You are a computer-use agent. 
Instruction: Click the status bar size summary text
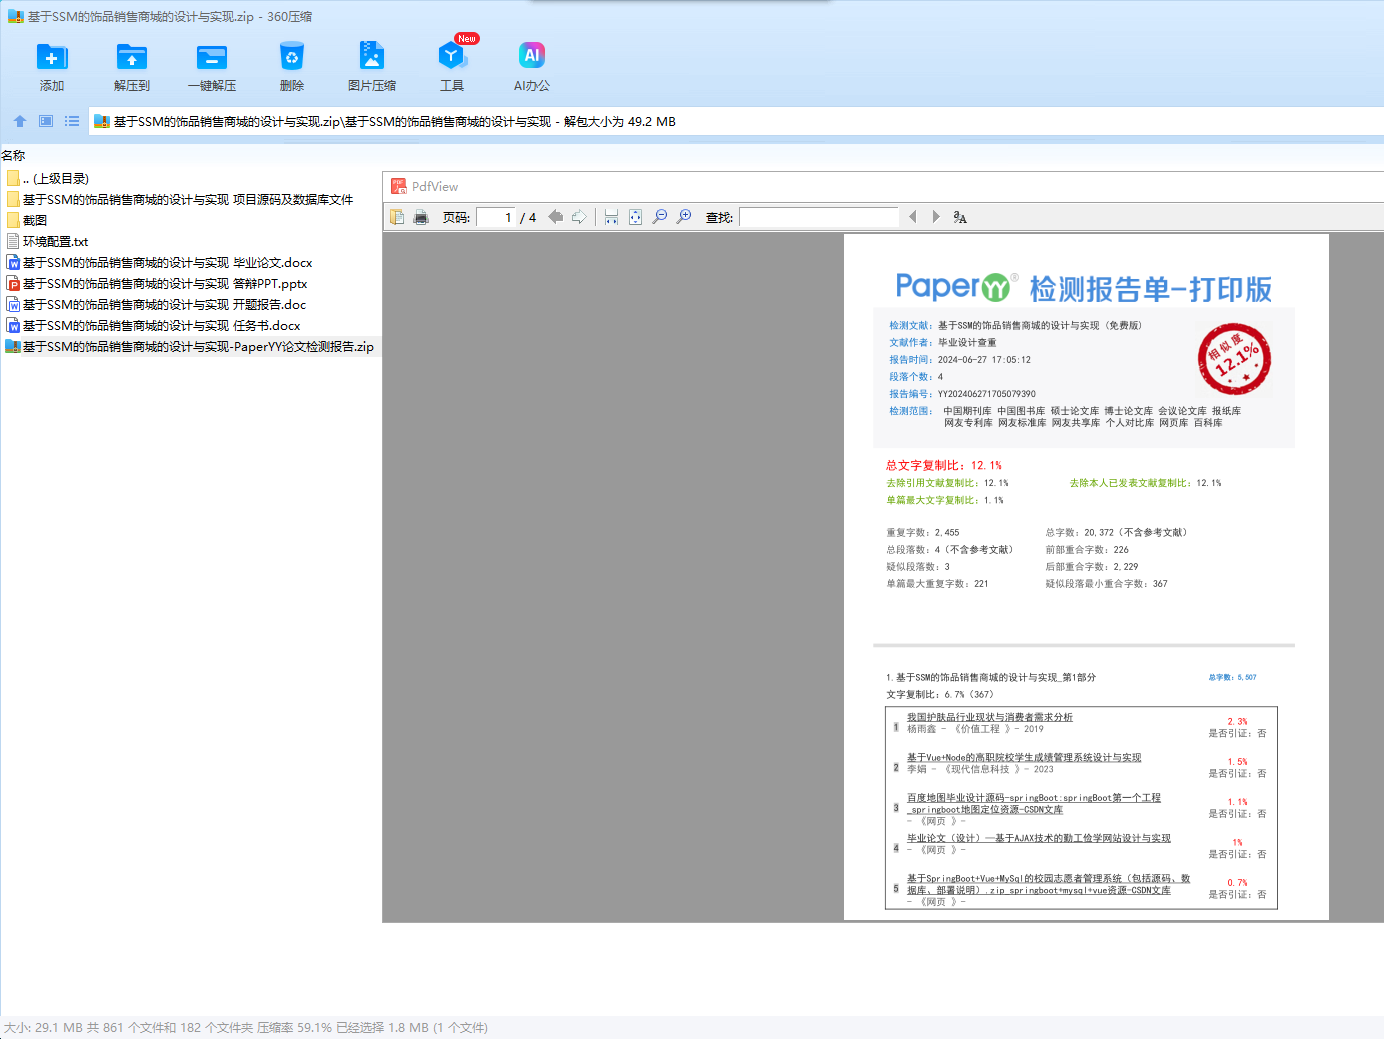click(246, 1027)
